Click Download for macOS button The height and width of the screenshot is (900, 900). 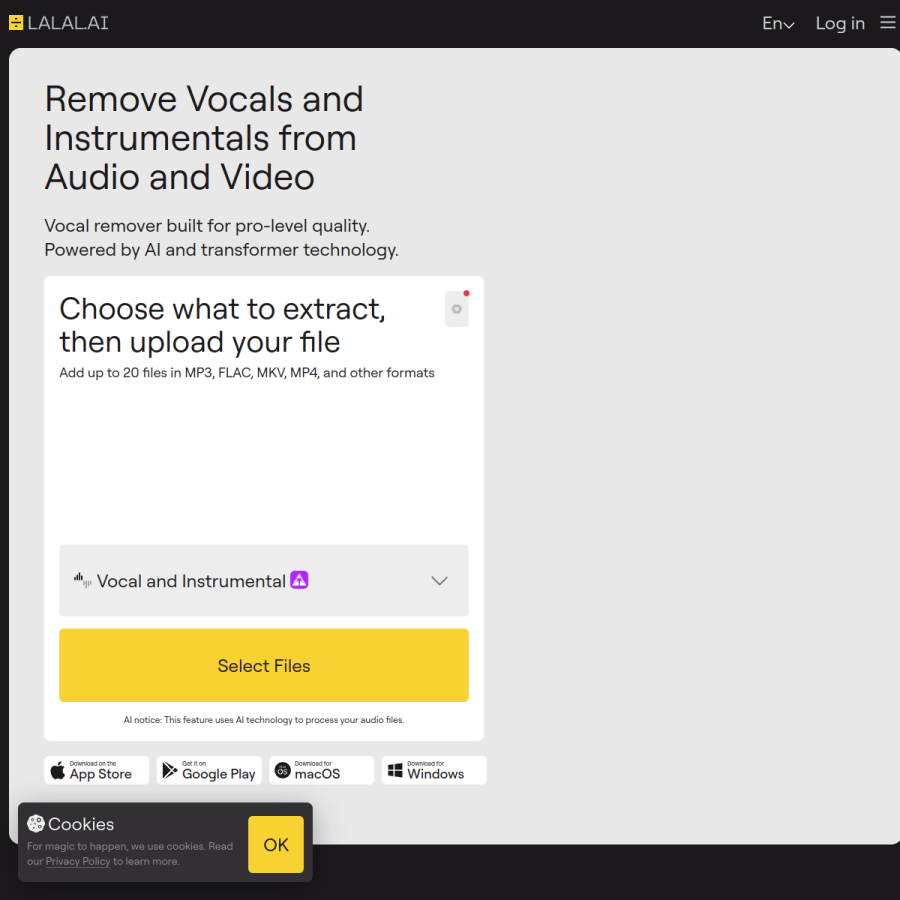pos(321,770)
